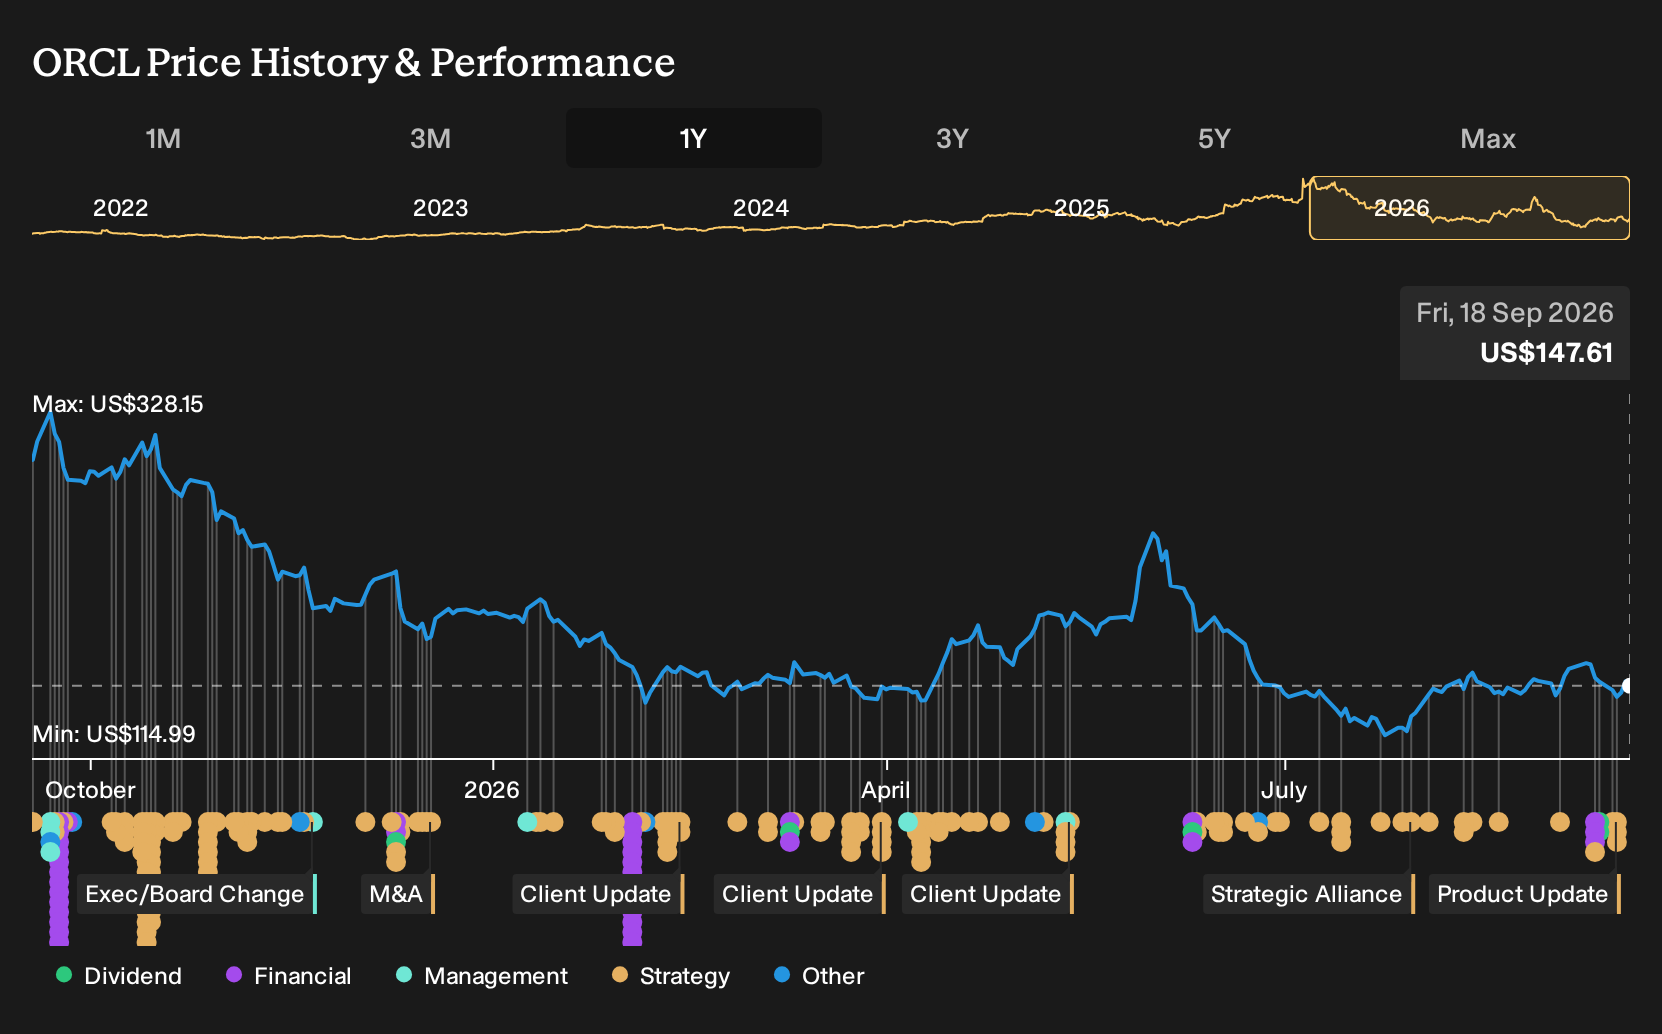Screen dimensions: 1662x1034
Task: Click the October axis label
Action: click(90, 790)
